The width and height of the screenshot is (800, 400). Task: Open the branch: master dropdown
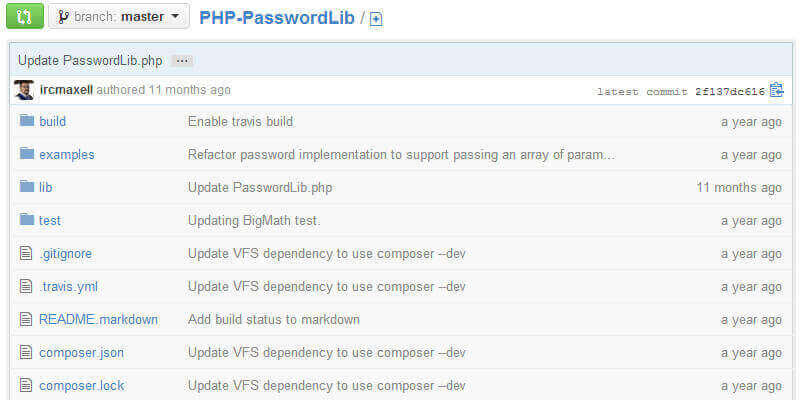coord(118,16)
